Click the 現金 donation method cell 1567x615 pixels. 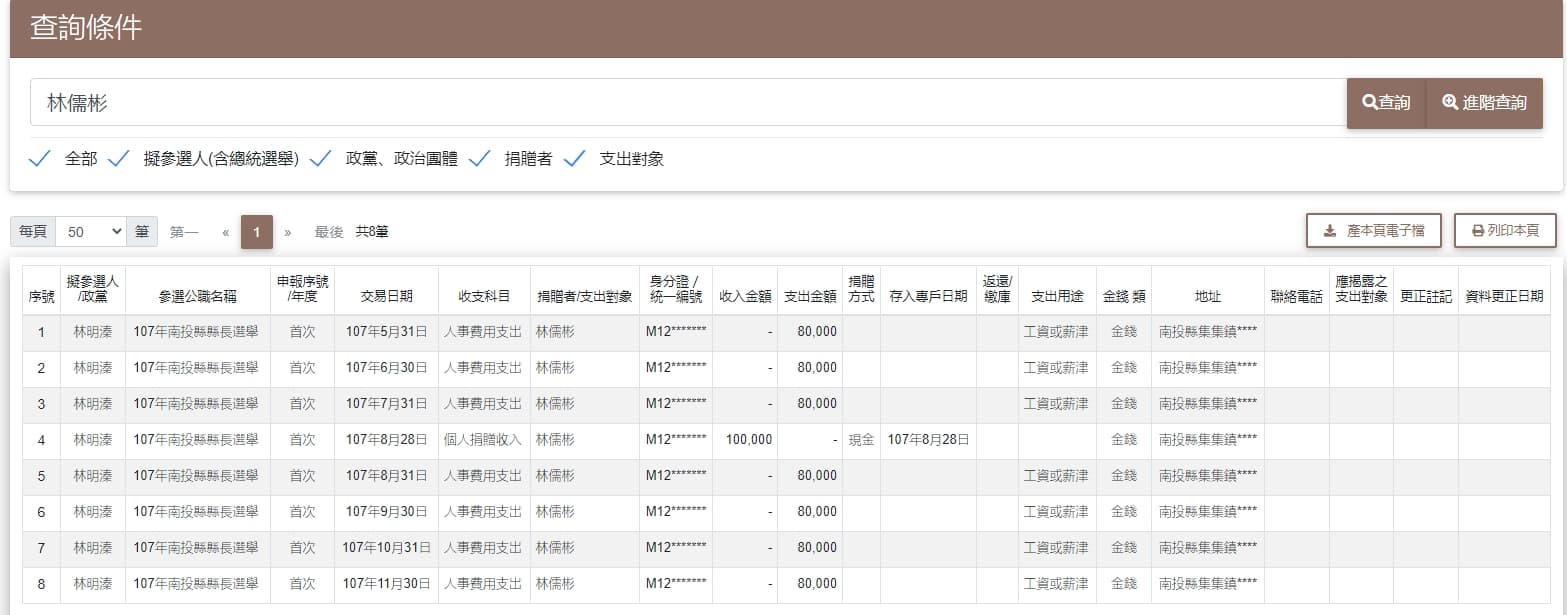pyautogui.click(x=862, y=440)
